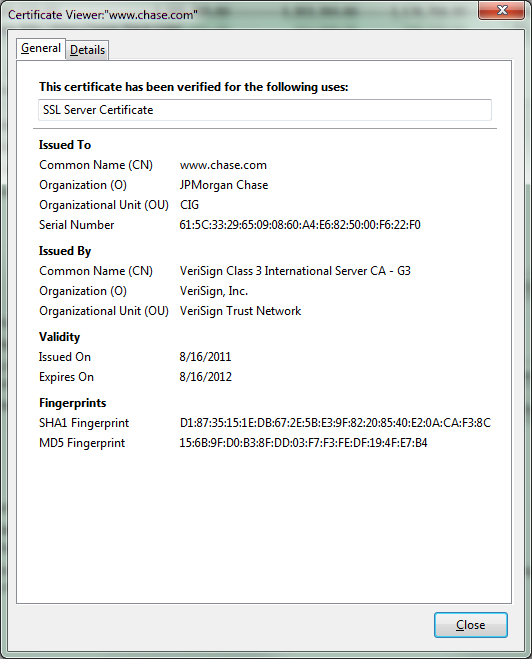This screenshot has width=532, height=659.
Task: Click the Expires On label
Action: [66, 377]
